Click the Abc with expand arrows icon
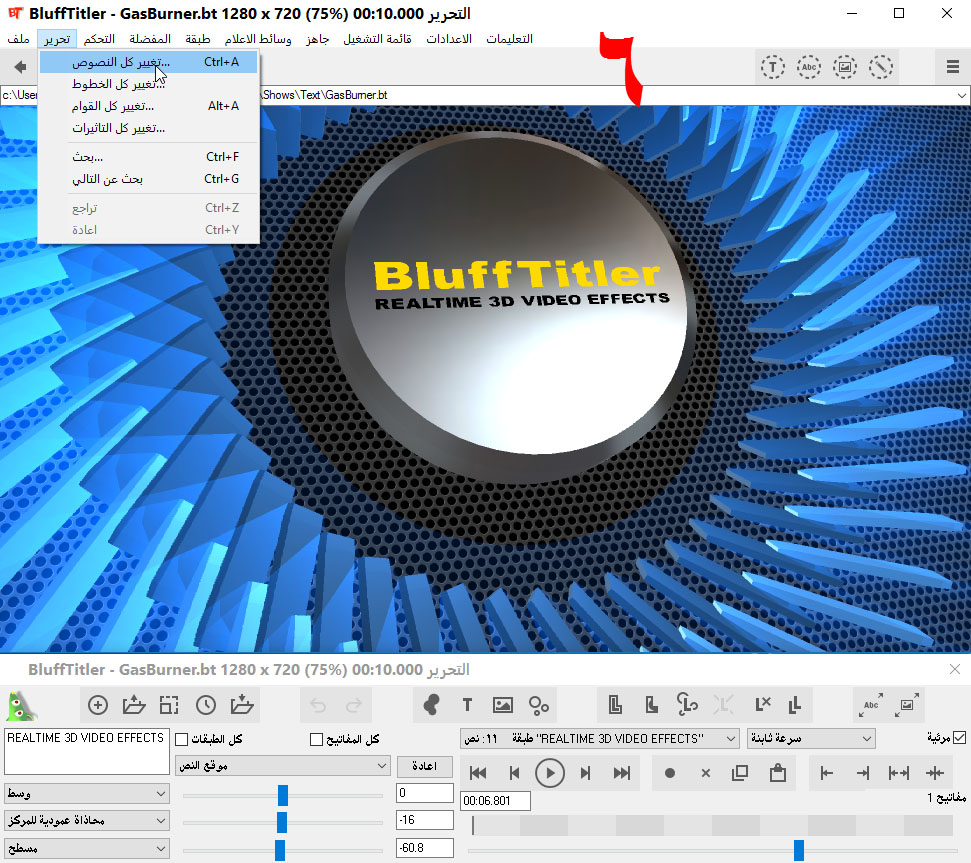971x863 pixels. (x=871, y=705)
